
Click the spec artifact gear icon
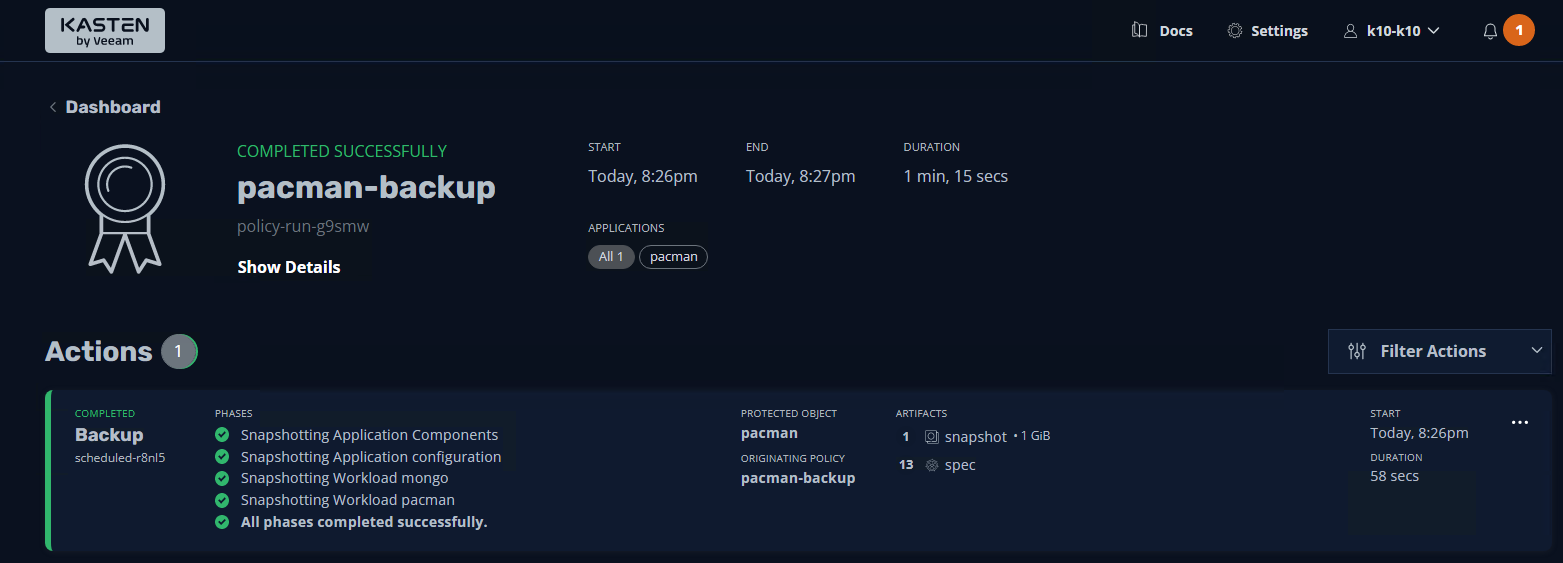(x=932, y=465)
